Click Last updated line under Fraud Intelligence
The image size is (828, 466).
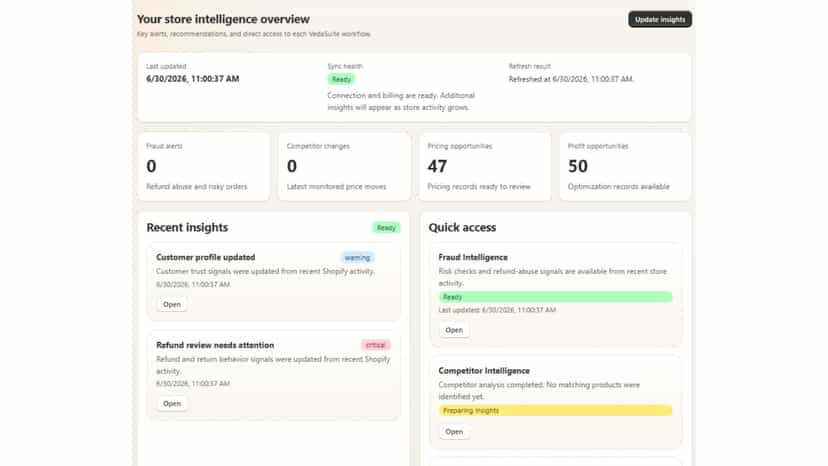(497, 310)
